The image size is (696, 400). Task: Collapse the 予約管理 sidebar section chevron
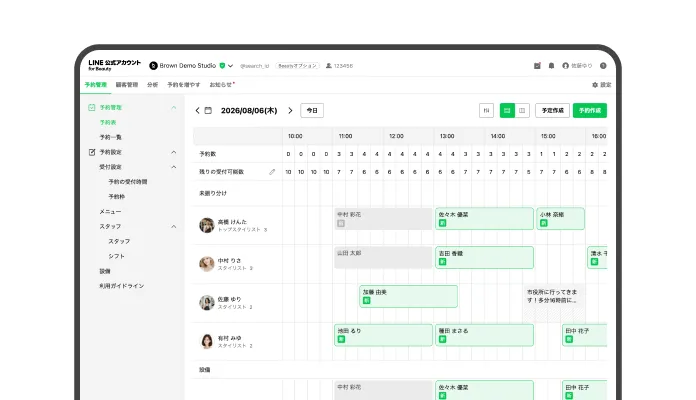coord(174,107)
